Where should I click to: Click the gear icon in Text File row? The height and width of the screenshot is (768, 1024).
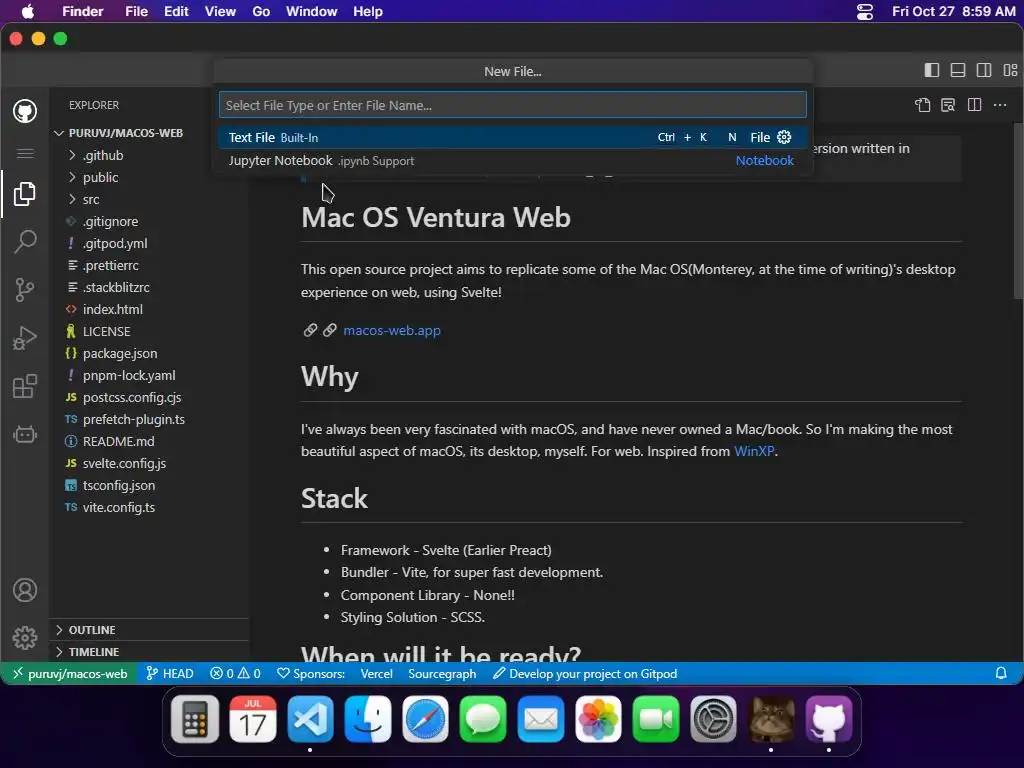coord(784,137)
